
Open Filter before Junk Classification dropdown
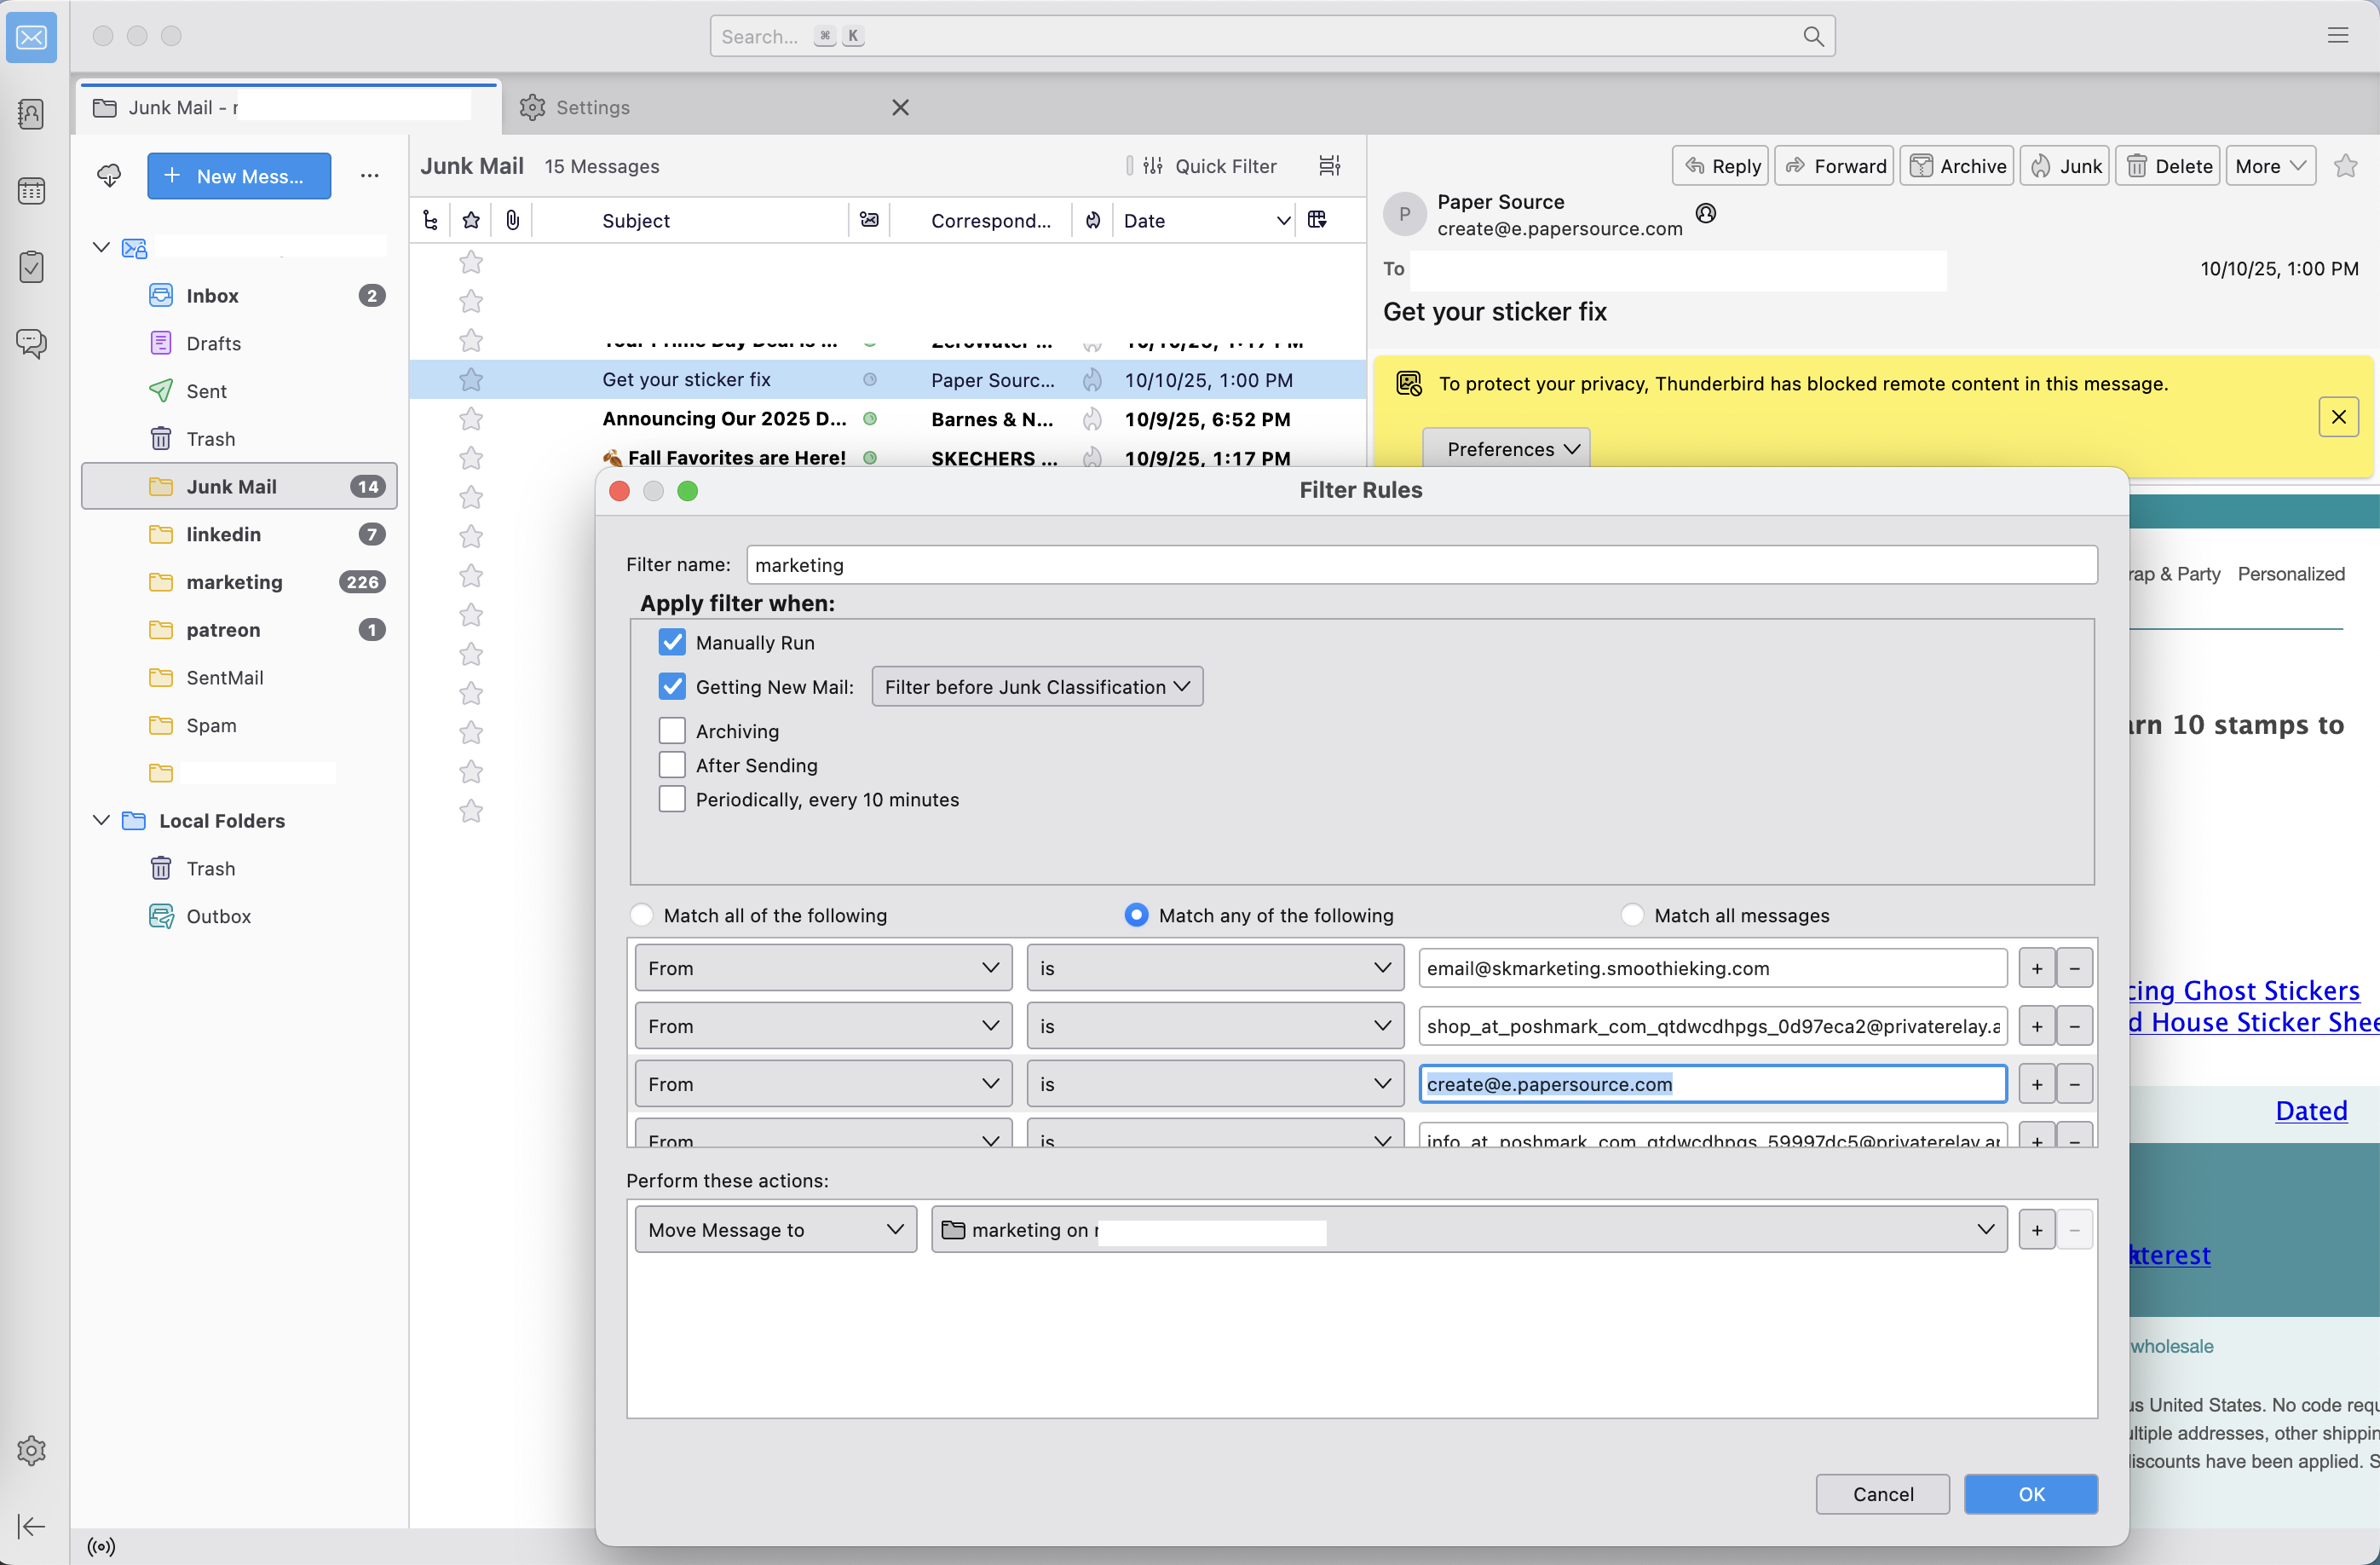[x=1036, y=687]
